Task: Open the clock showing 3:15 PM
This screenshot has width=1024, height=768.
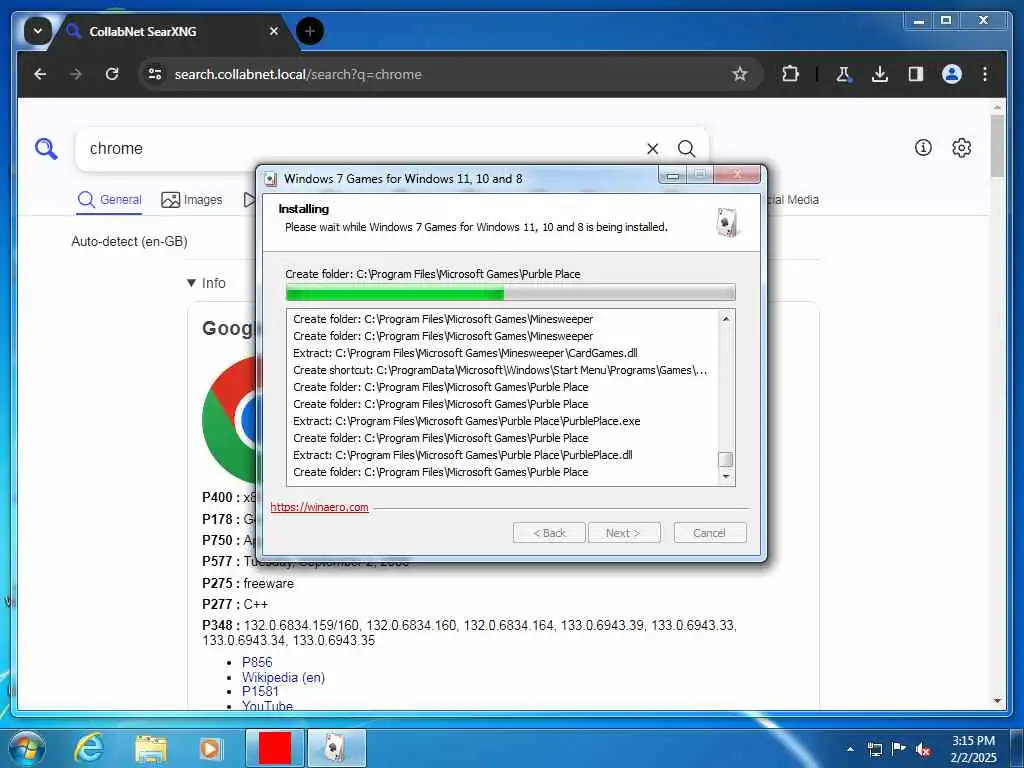Action: click(x=973, y=748)
